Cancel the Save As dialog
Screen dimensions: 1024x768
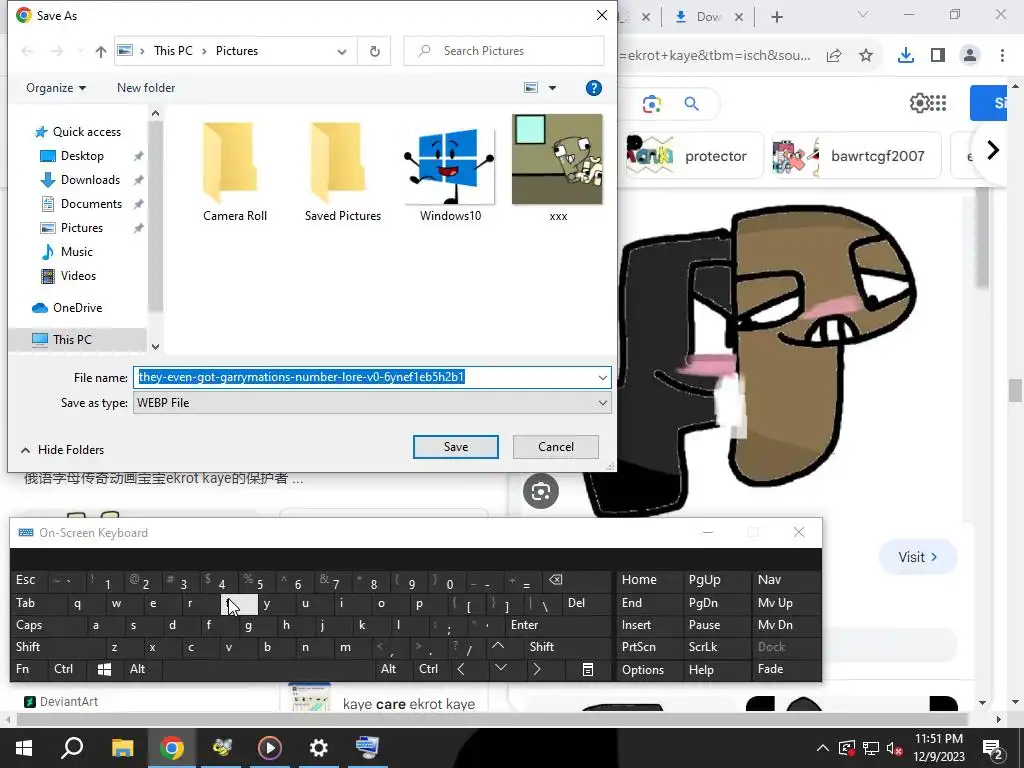(x=556, y=447)
